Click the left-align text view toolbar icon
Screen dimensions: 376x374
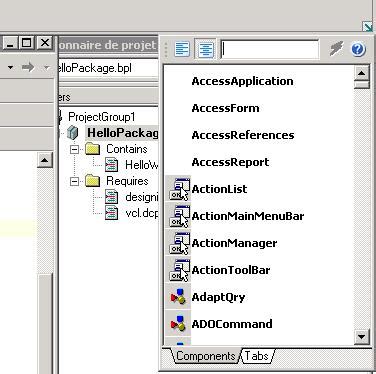(182, 49)
